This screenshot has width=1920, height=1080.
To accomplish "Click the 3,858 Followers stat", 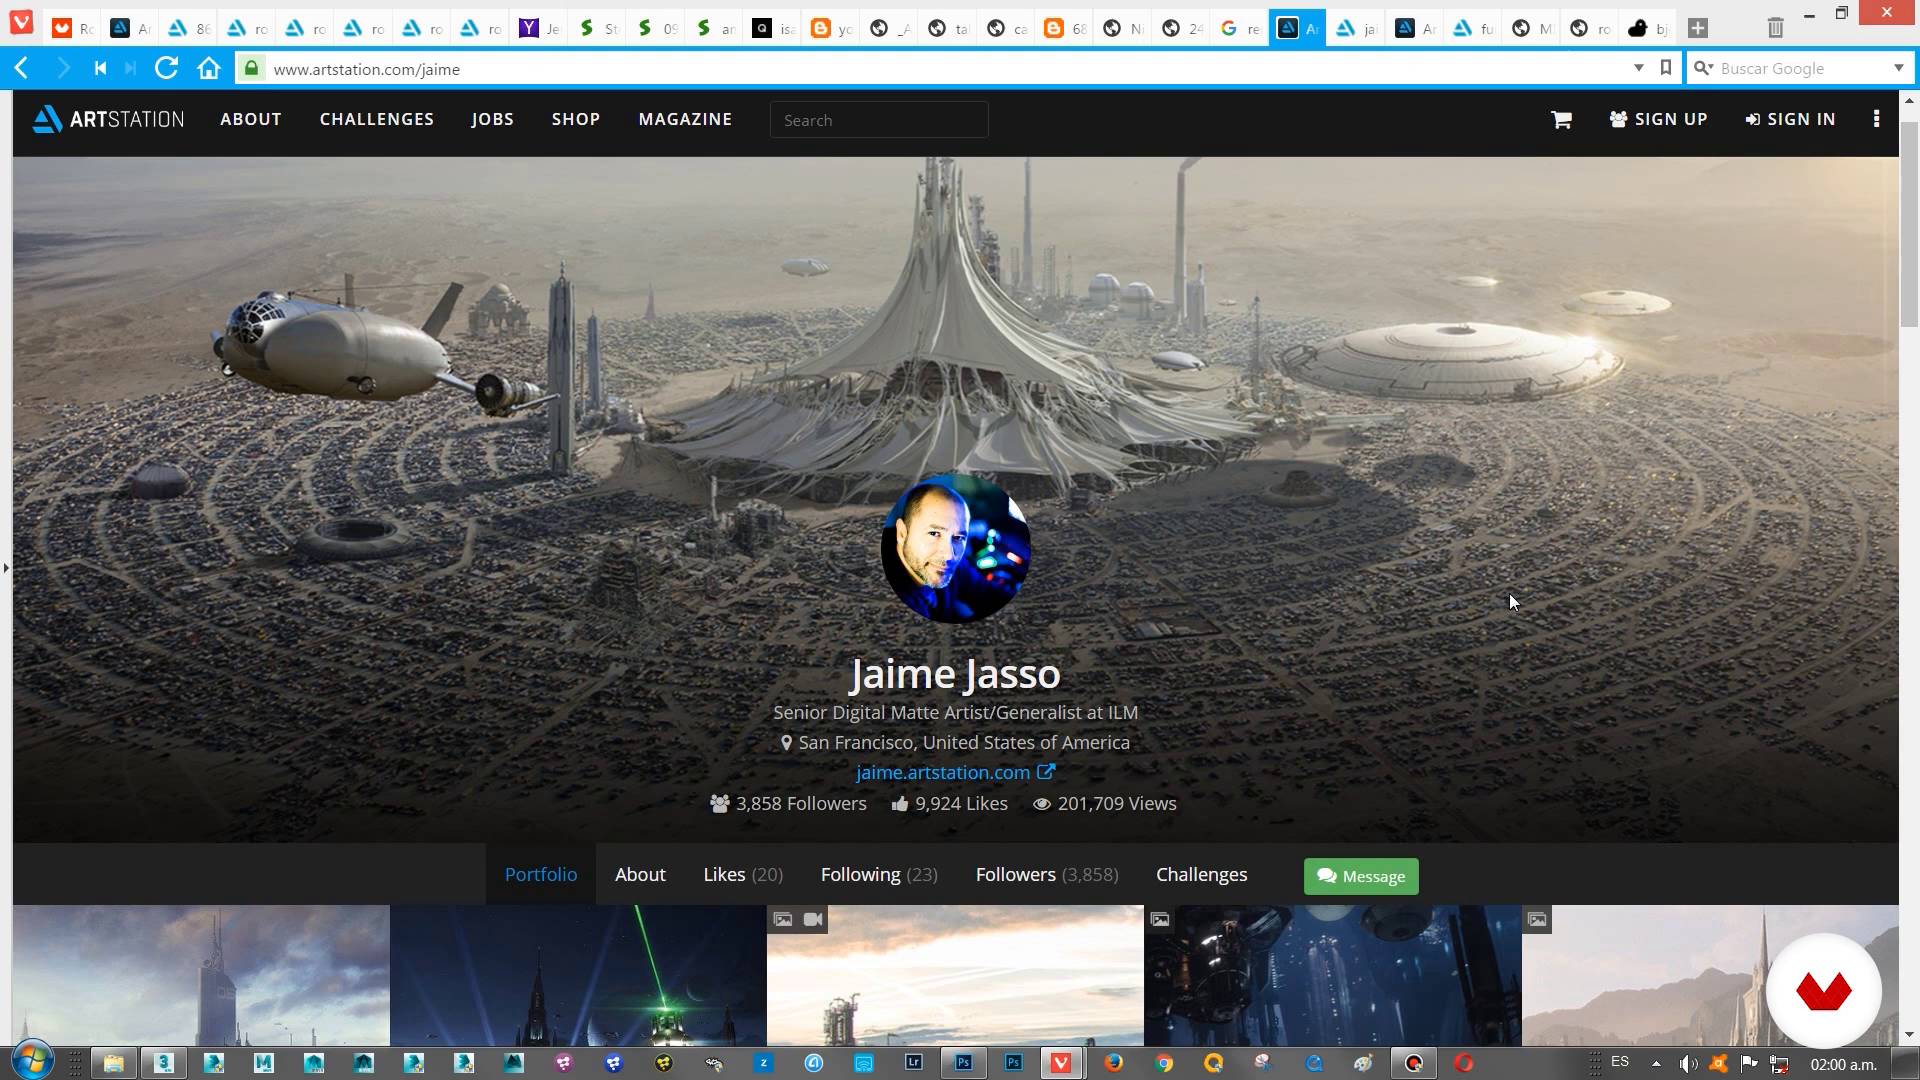I will point(788,803).
